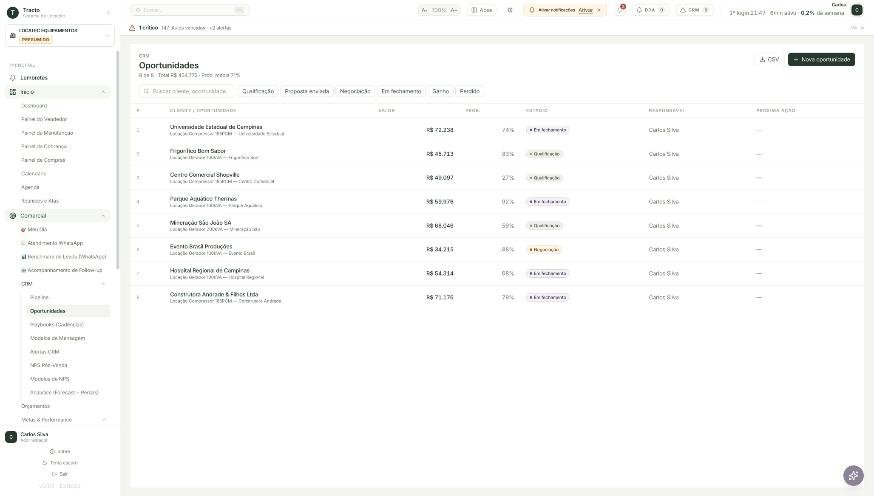
Task: Collapse the Comercial section chevron
Action: pyautogui.click(x=104, y=216)
